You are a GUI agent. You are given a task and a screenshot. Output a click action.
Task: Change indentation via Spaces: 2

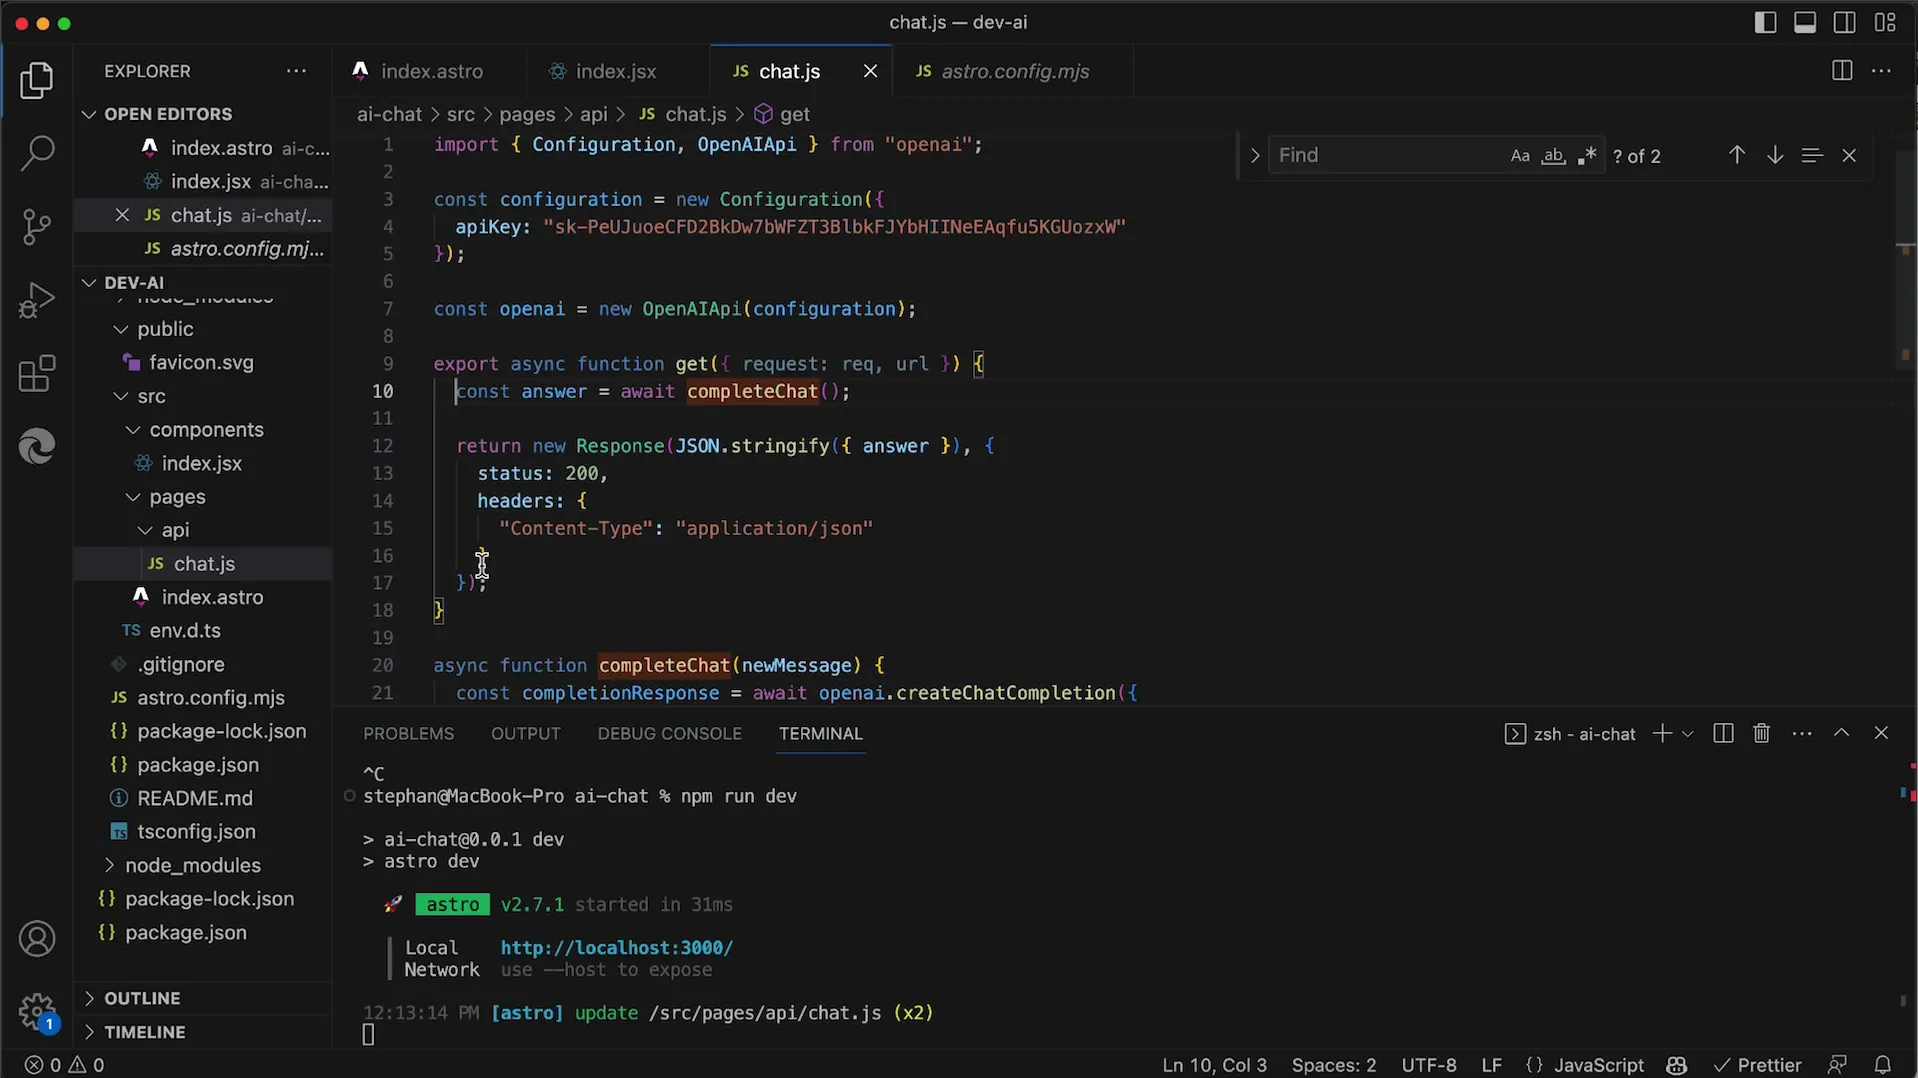click(x=1334, y=1065)
